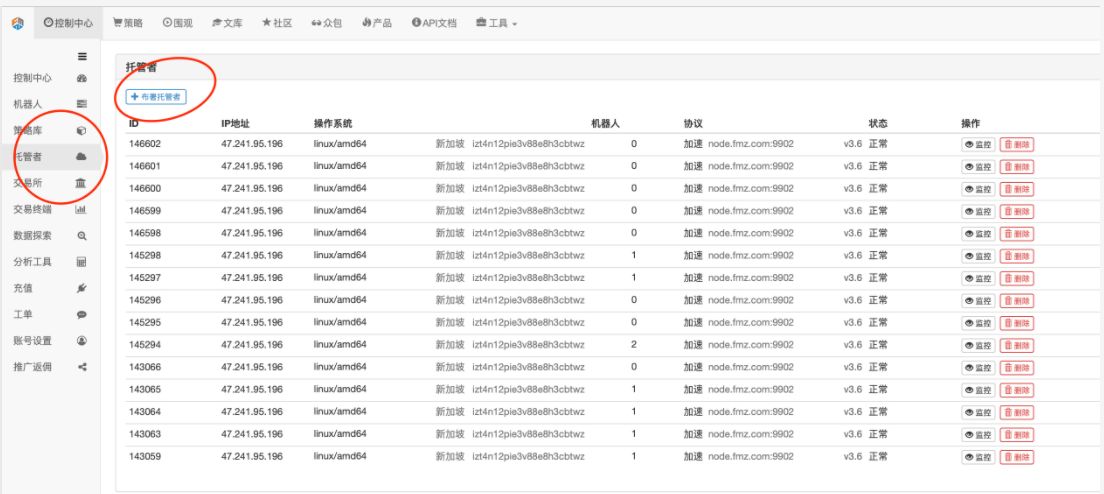Open 围观 in the top navigation
The width and height of the screenshot is (1104, 494).
tap(177, 23)
